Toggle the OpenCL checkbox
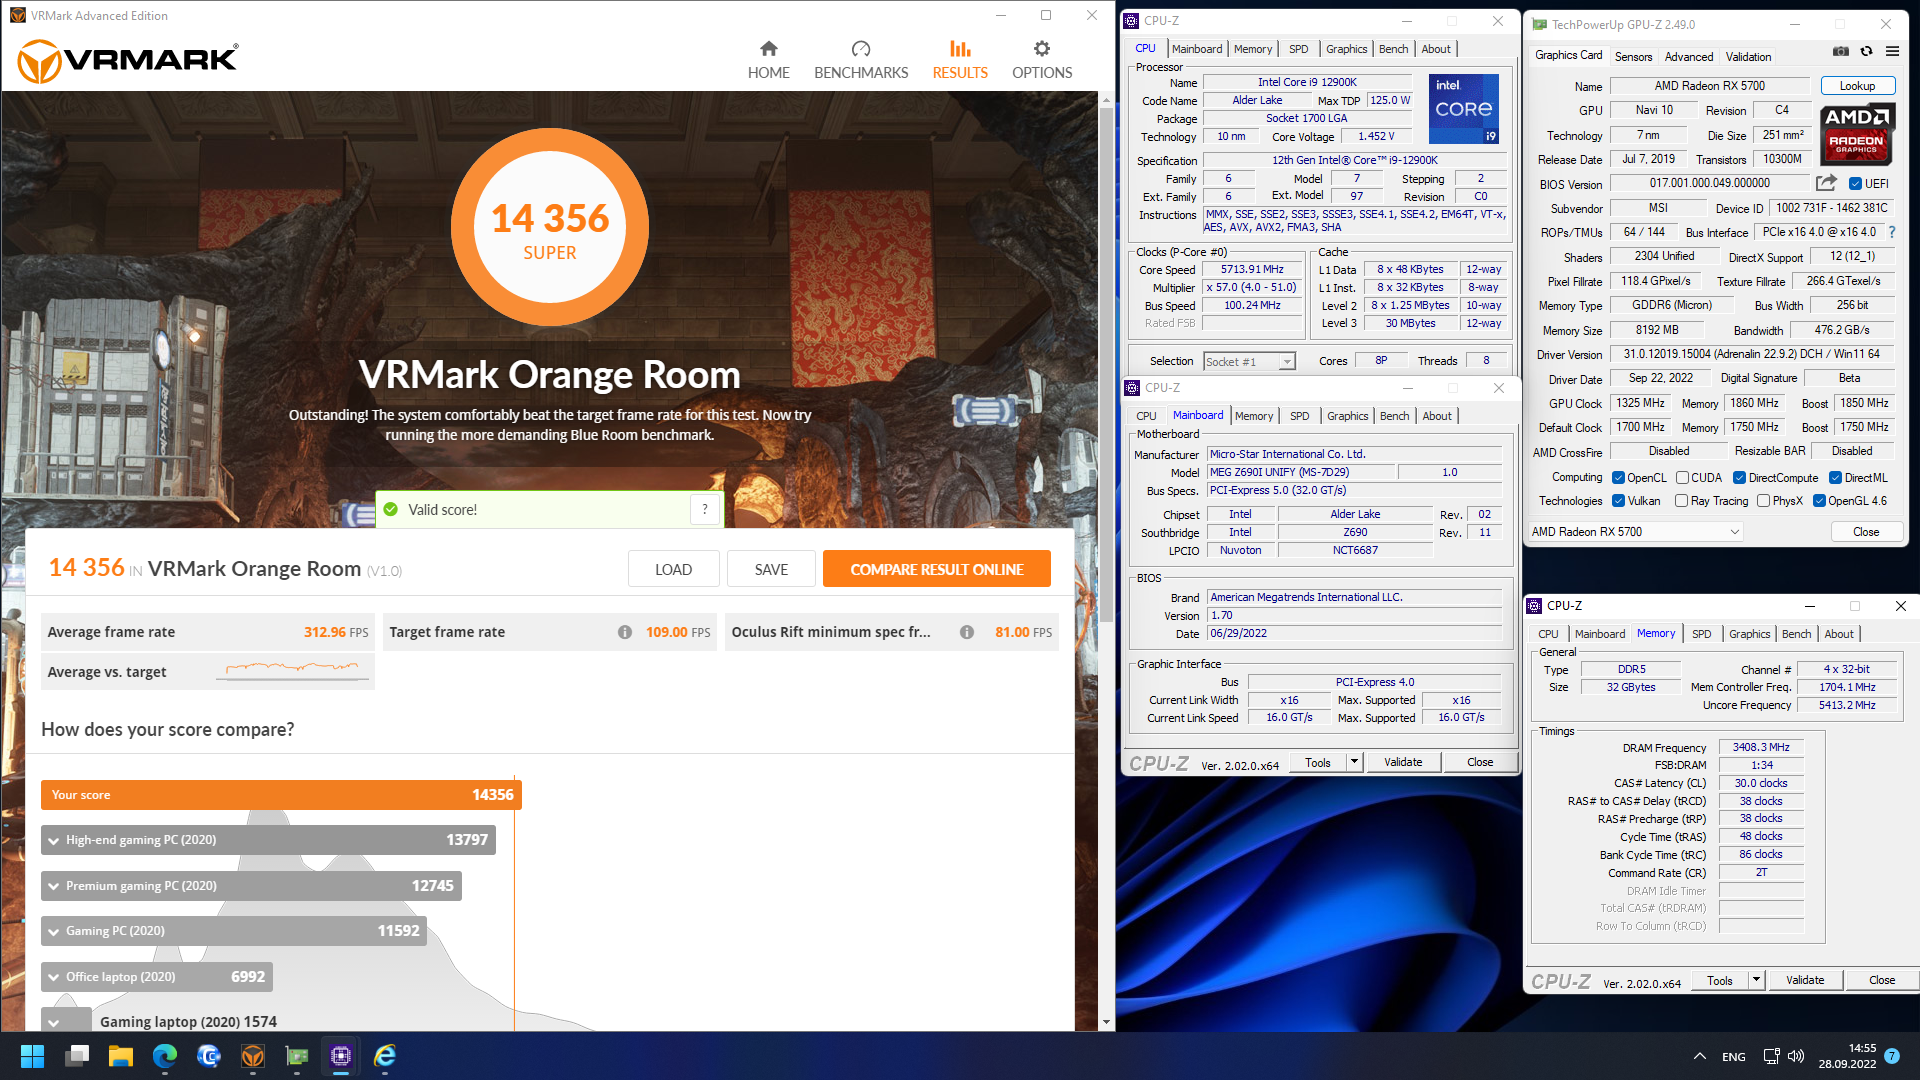1920x1080 pixels. click(x=1618, y=478)
